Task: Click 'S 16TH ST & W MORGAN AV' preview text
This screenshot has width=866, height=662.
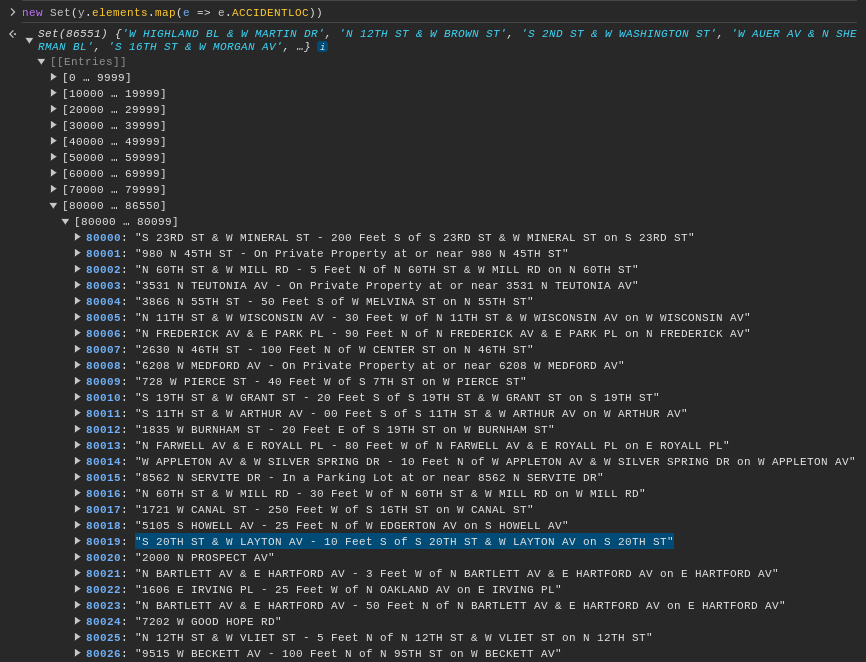Action: (196, 47)
